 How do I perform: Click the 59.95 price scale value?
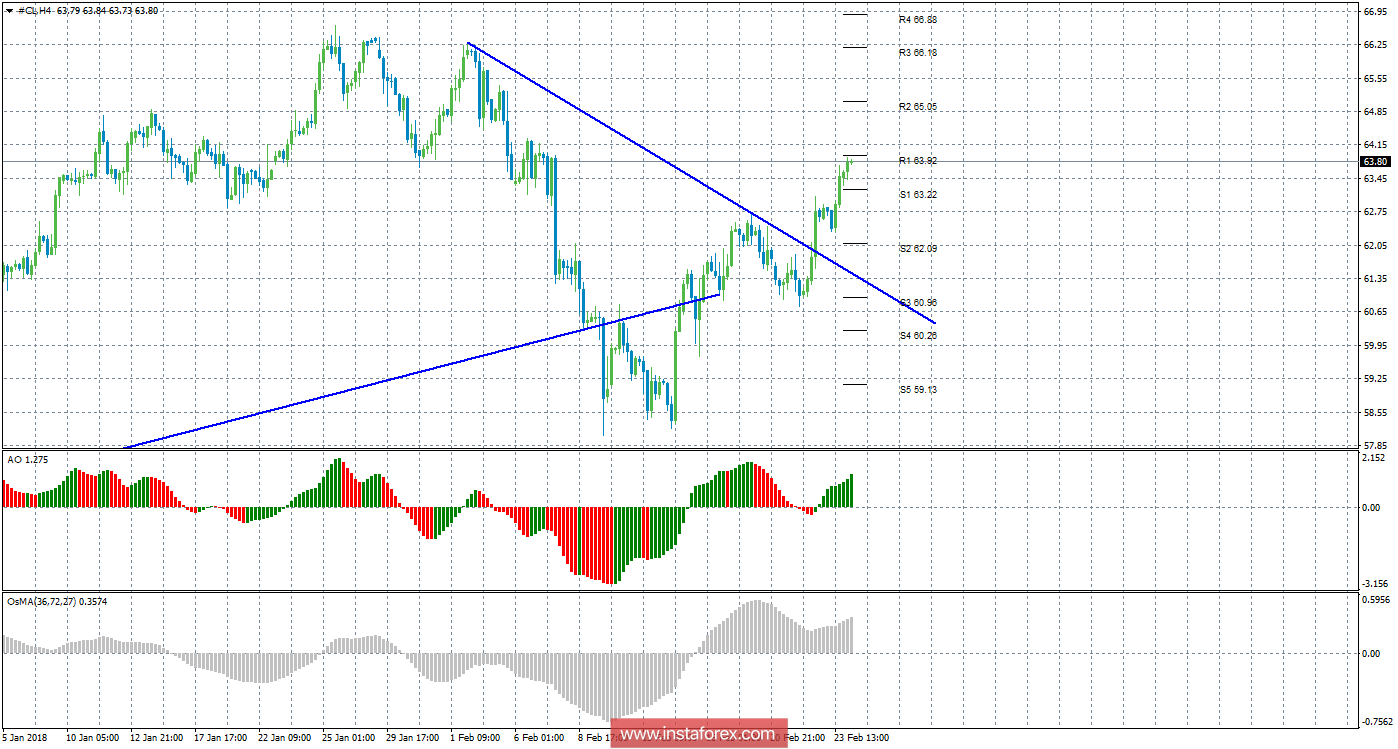[x=1375, y=345]
